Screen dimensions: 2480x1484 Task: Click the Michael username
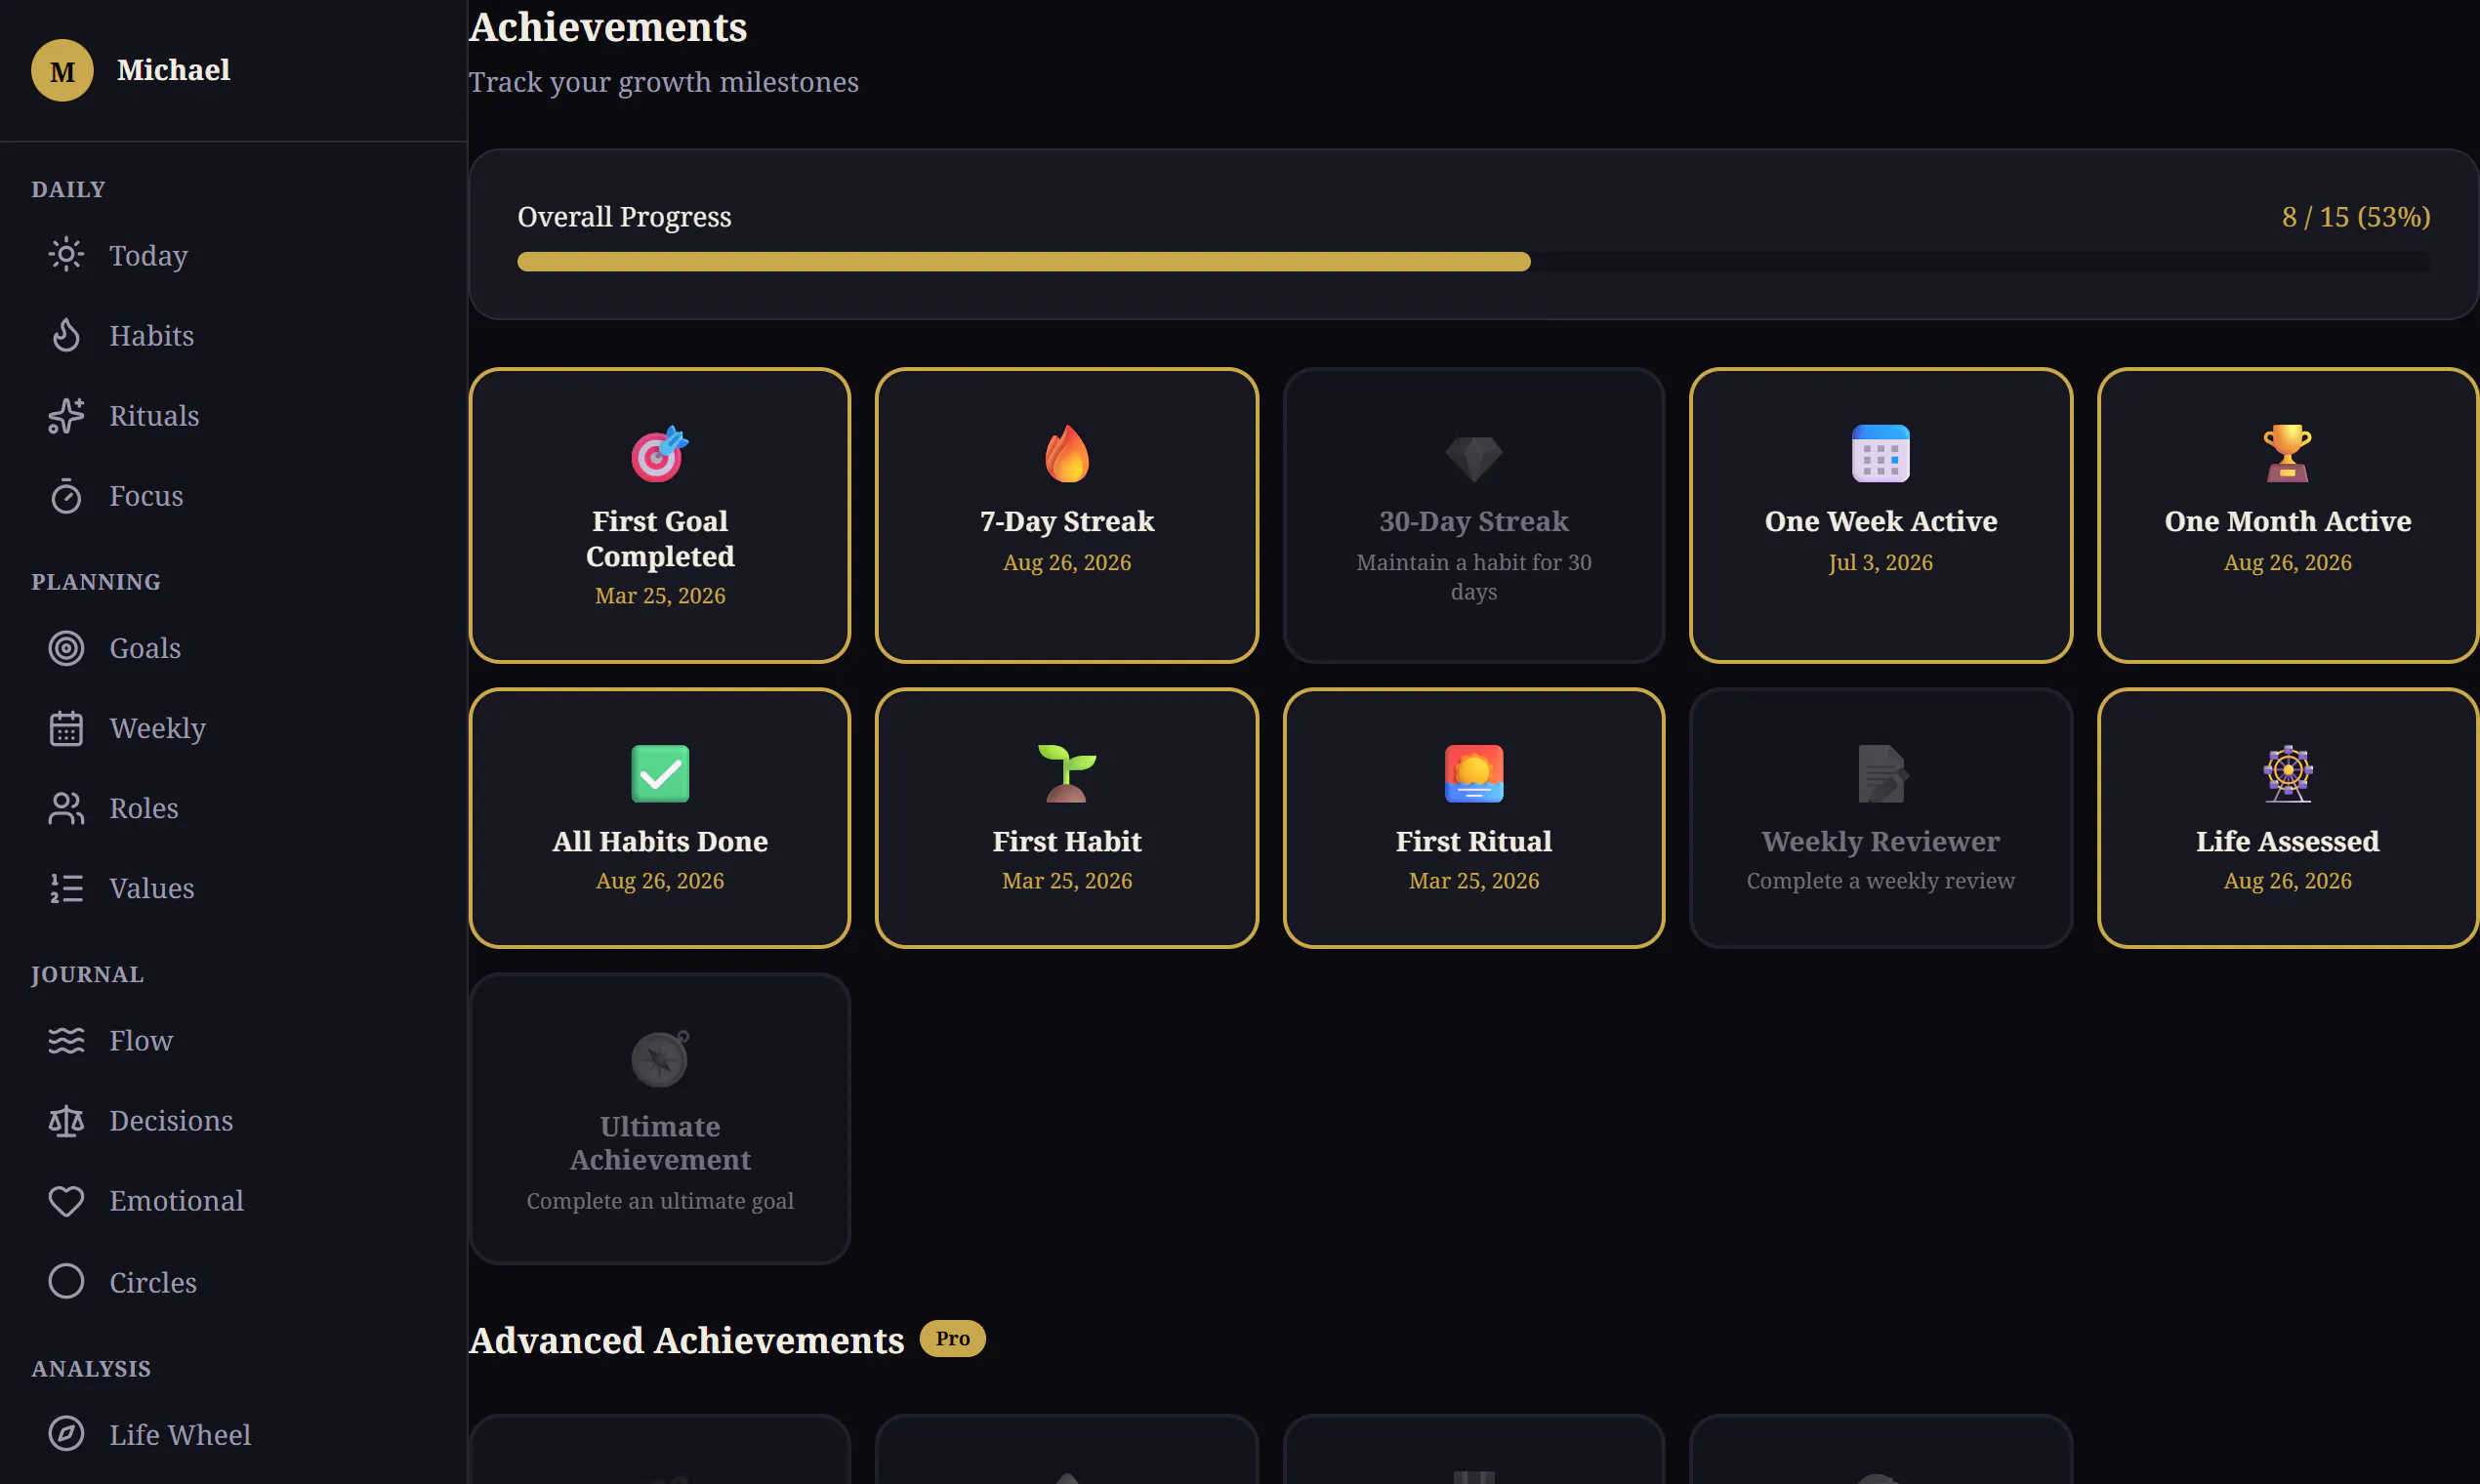173,70
